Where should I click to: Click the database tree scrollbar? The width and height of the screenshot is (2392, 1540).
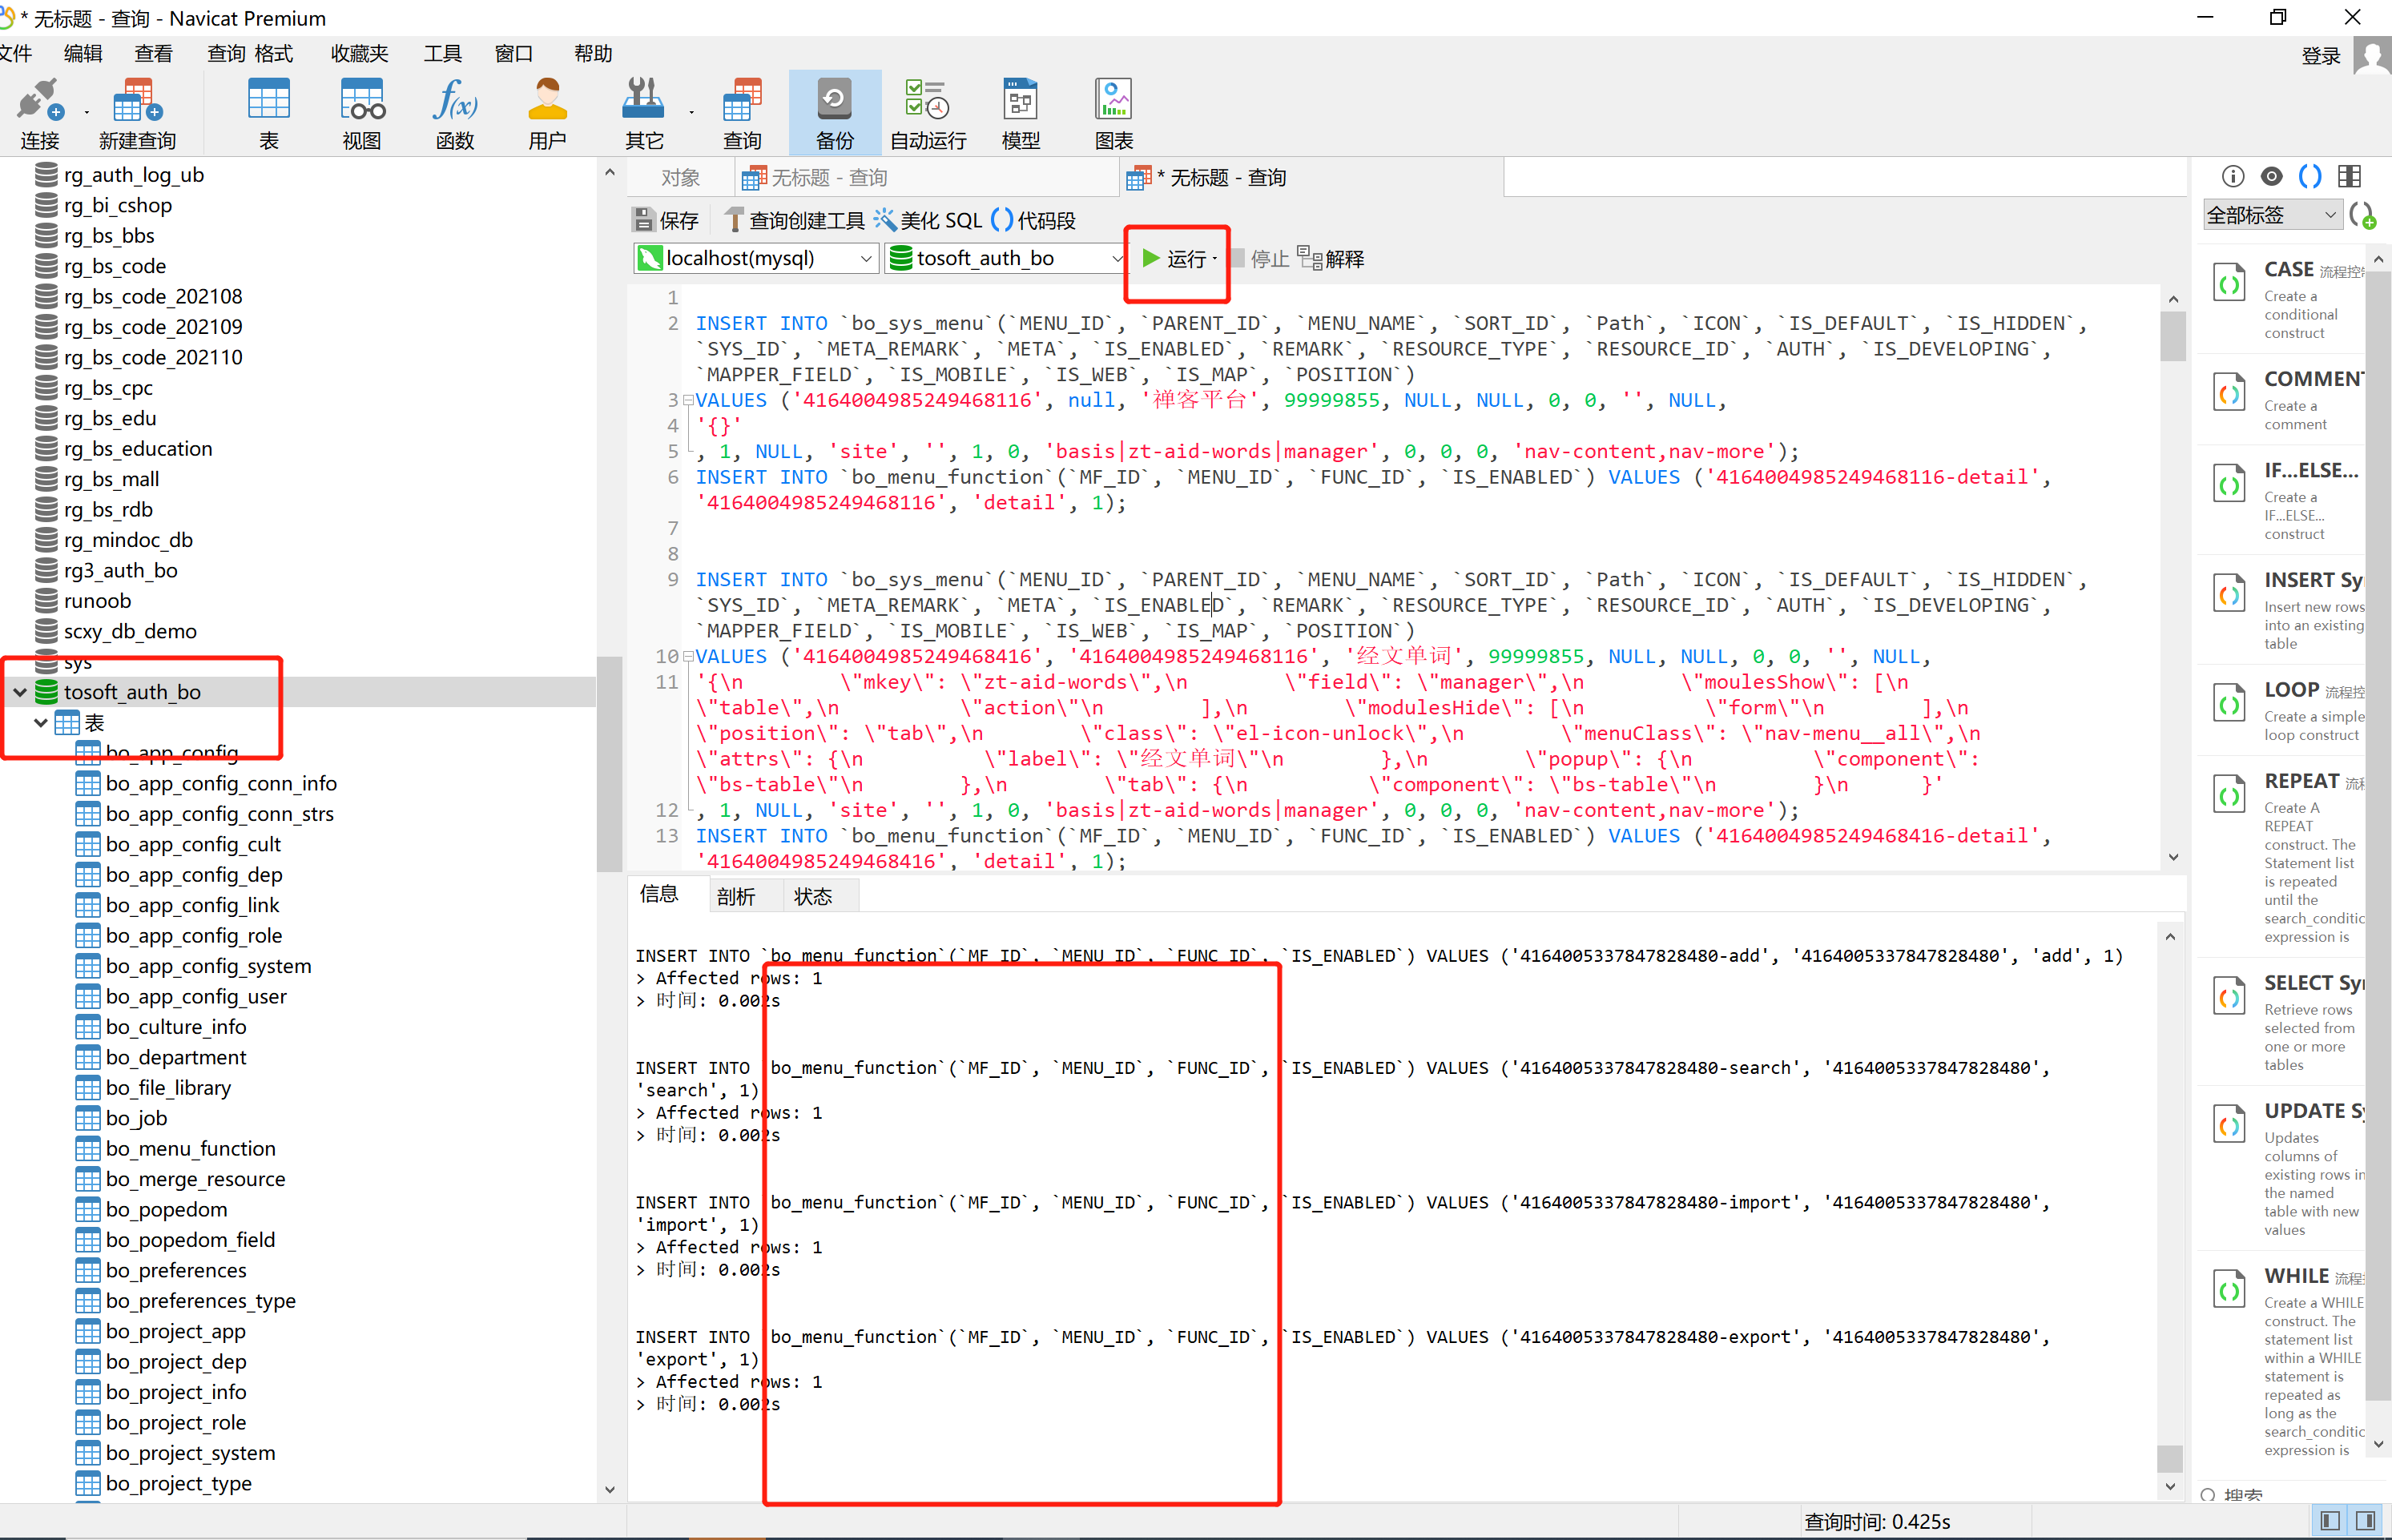609,763
